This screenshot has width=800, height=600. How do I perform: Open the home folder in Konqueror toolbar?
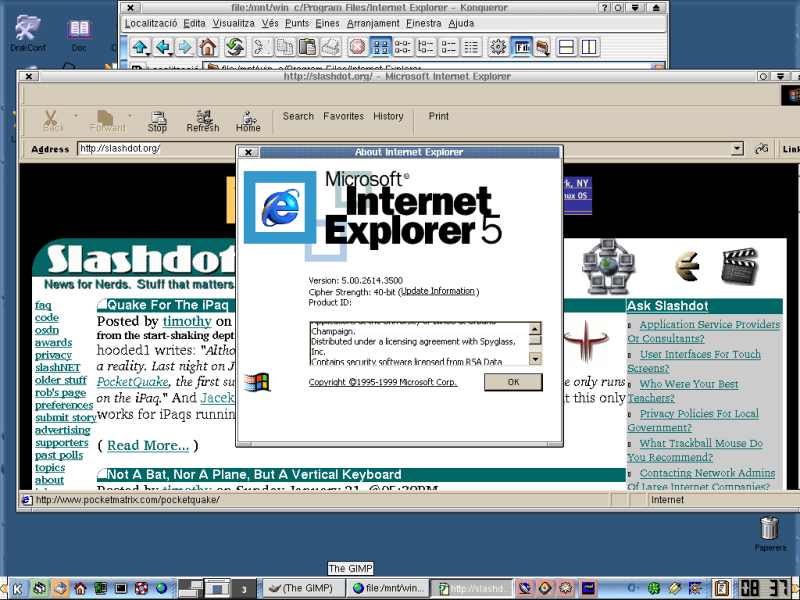[208, 47]
